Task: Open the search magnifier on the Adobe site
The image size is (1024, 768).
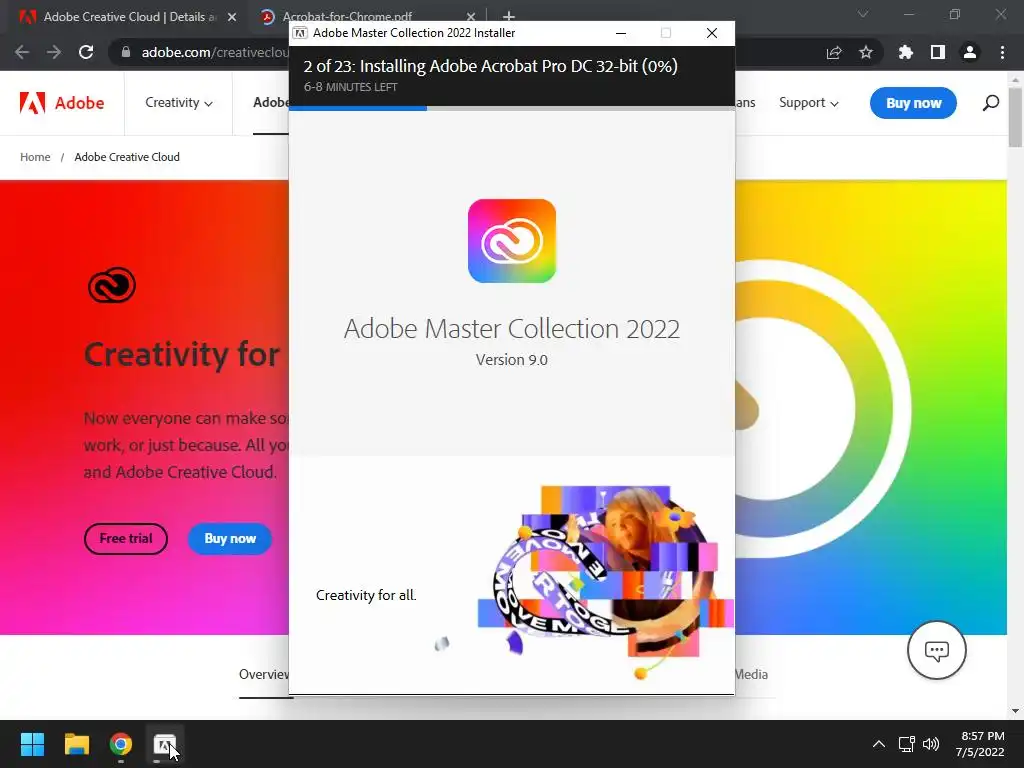Action: [990, 103]
